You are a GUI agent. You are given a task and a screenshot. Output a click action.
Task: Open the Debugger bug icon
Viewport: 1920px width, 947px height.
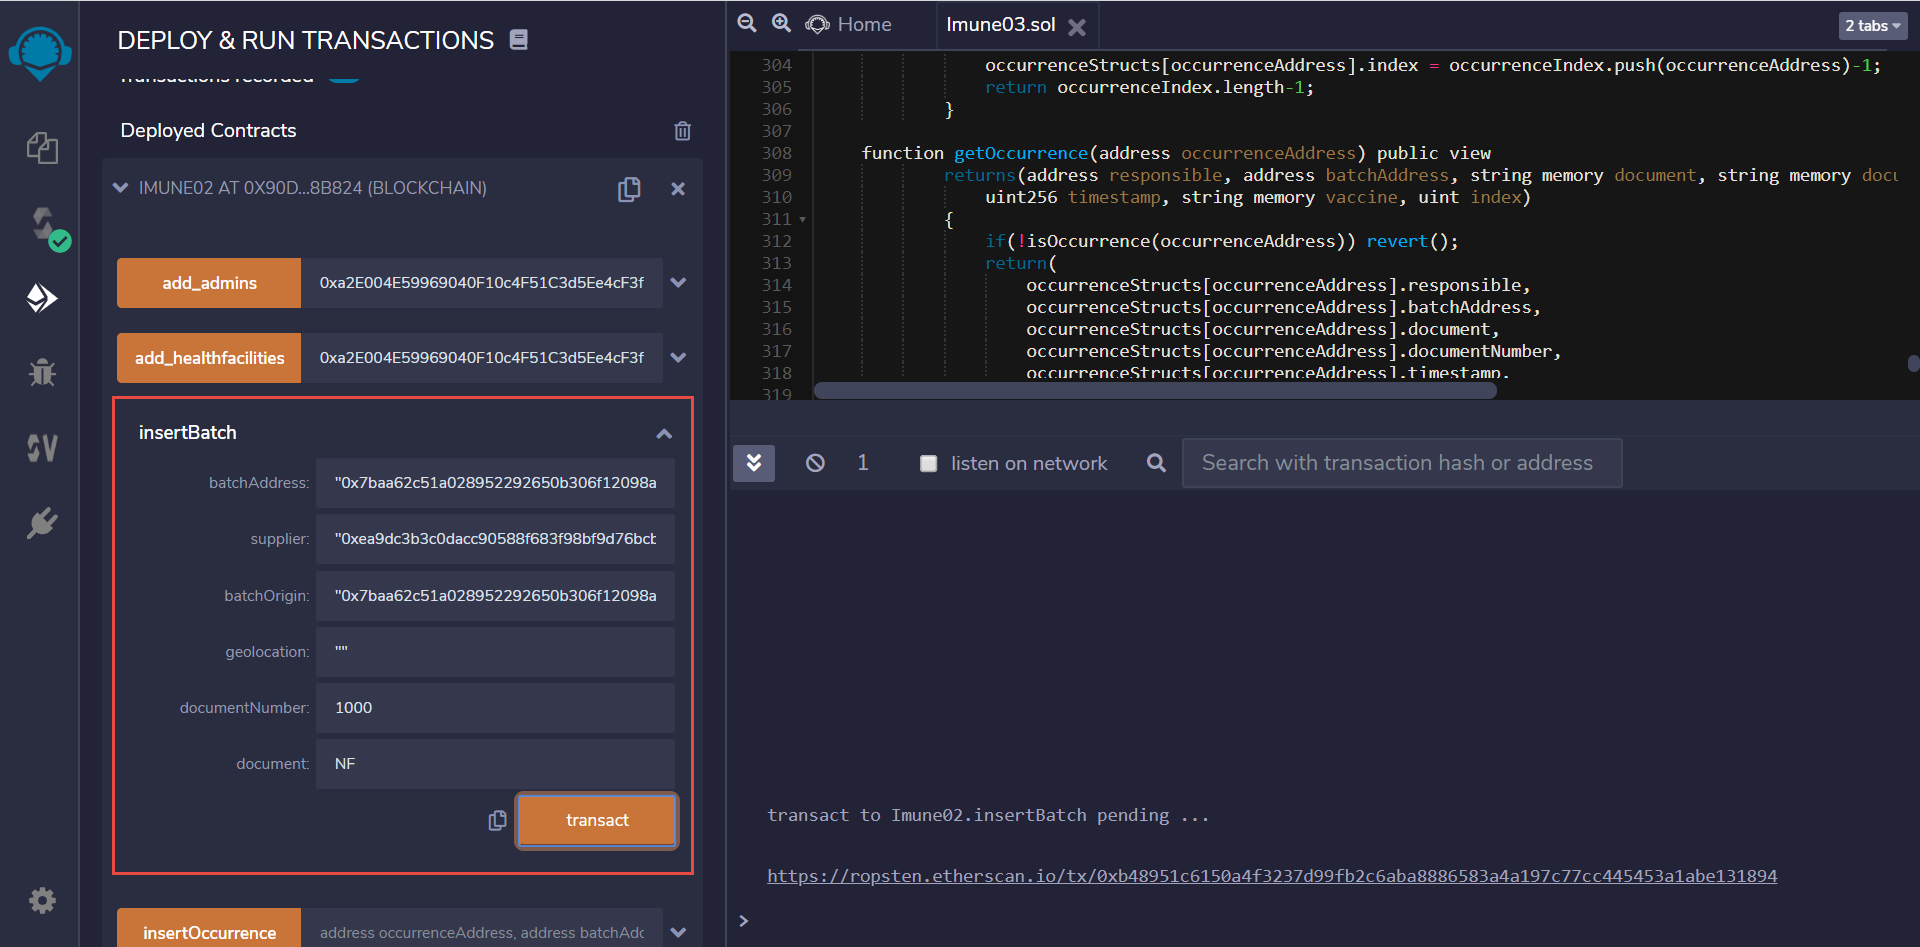[42, 373]
